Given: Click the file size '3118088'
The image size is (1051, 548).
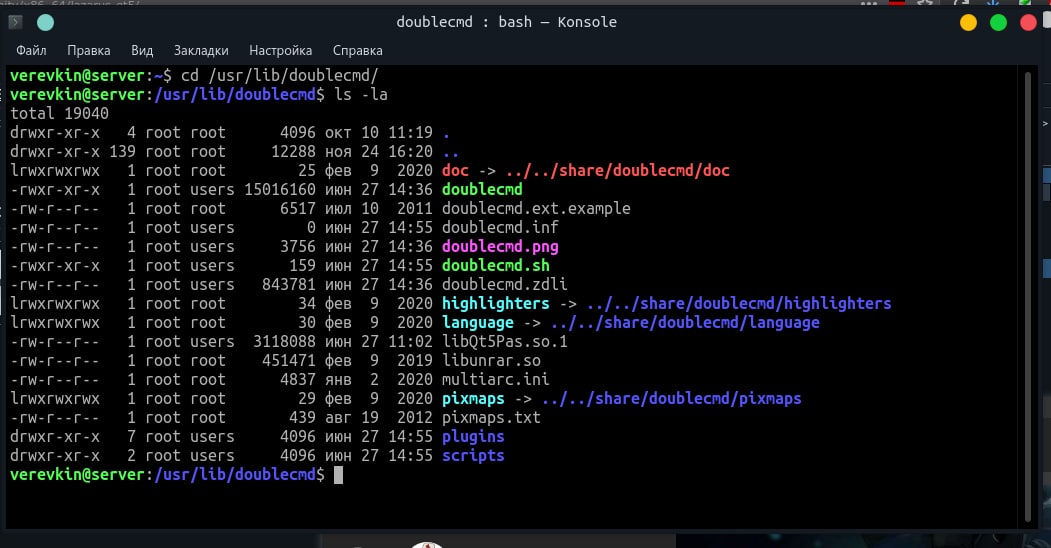Looking at the screenshot, I should tap(284, 342).
